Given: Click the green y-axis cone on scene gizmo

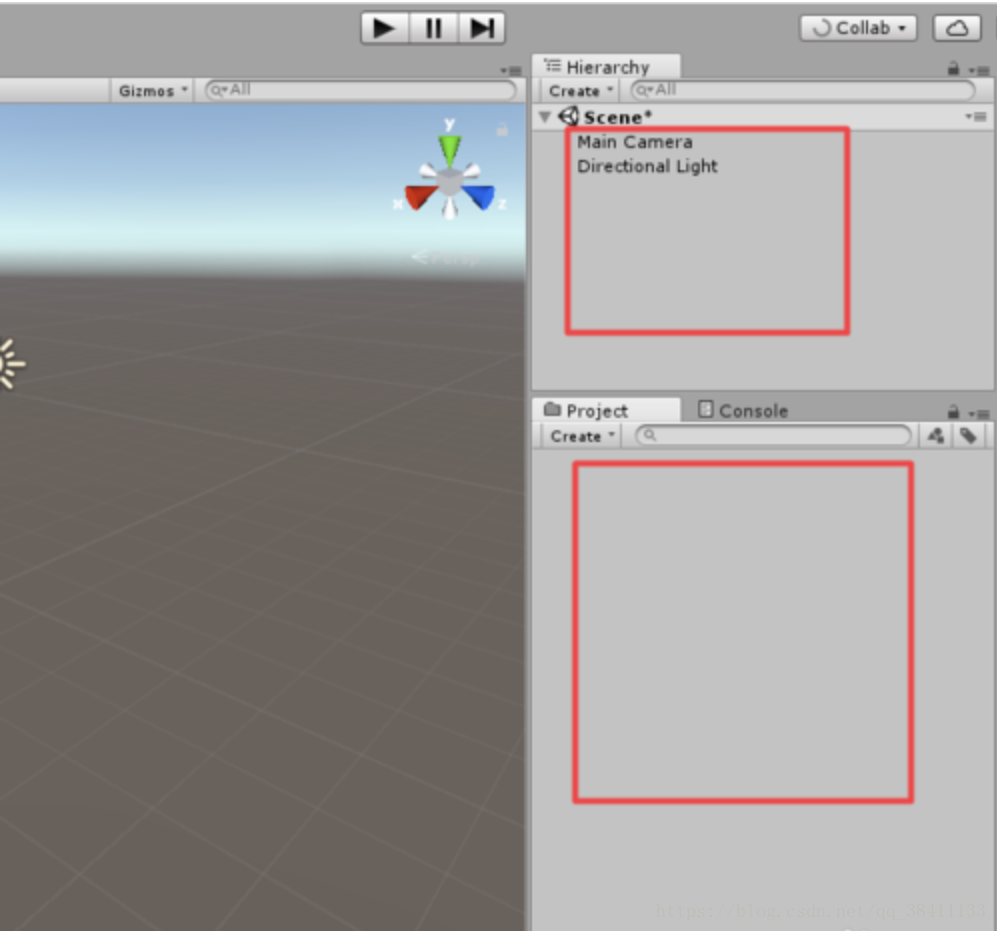Looking at the screenshot, I should tap(448, 150).
